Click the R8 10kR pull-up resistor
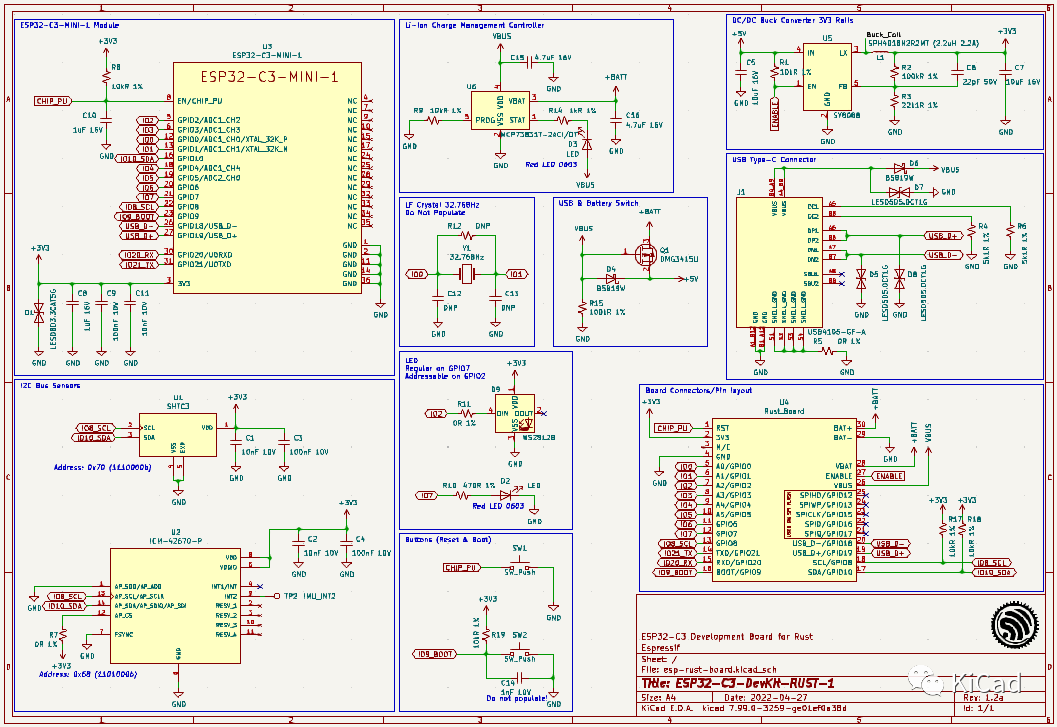 106,77
